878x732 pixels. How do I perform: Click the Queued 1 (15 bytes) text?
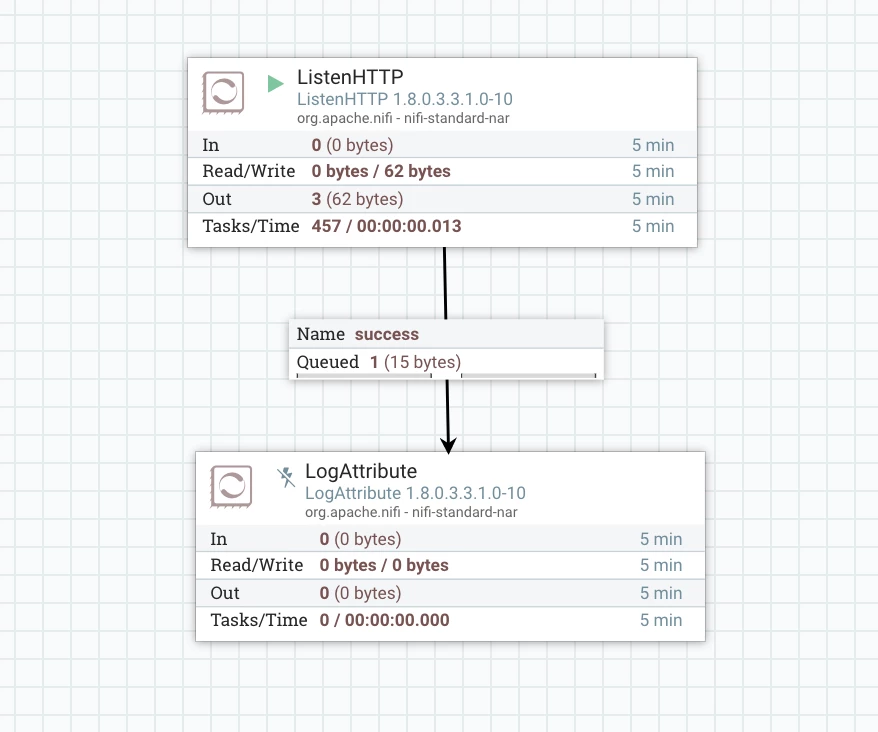(379, 362)
